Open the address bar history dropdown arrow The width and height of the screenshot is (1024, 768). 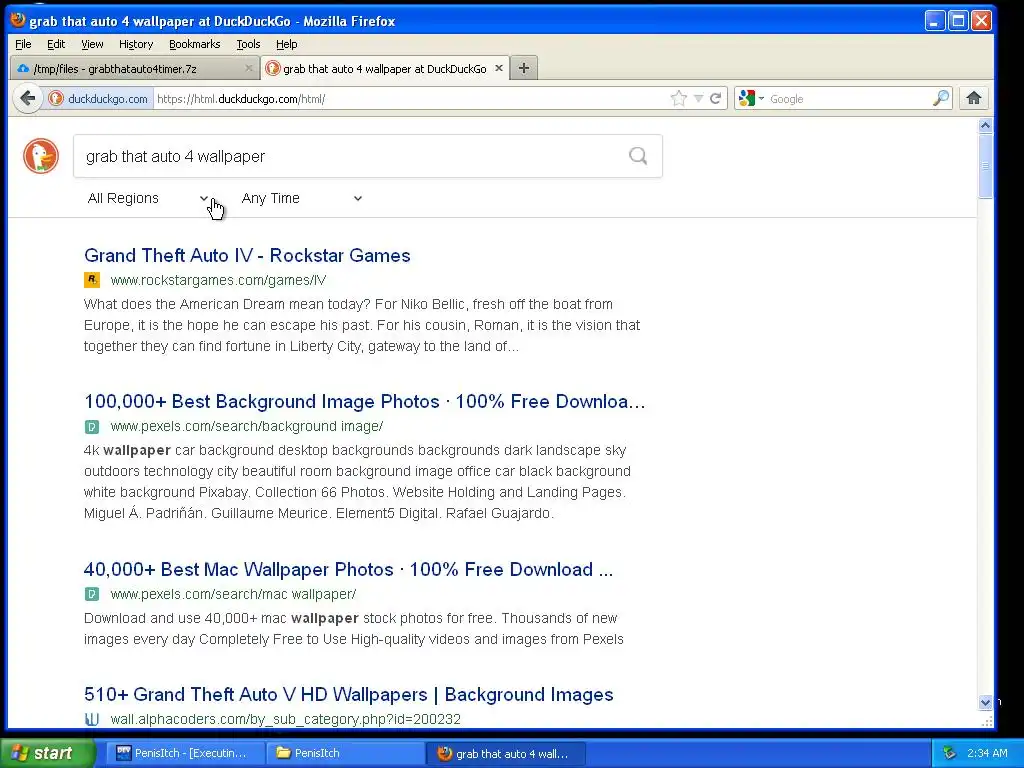coord(698,99)
